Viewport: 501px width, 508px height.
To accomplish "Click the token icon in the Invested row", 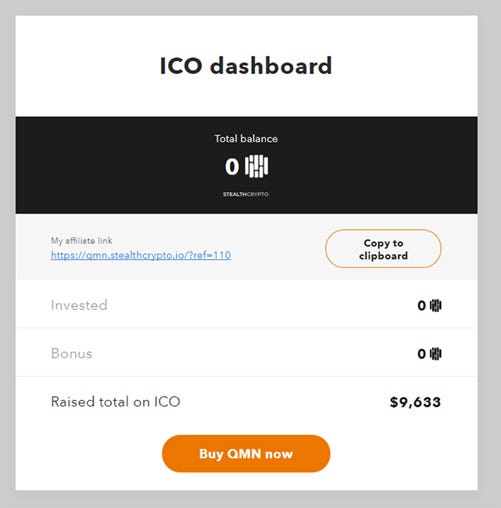I will [x=436, y=305].
